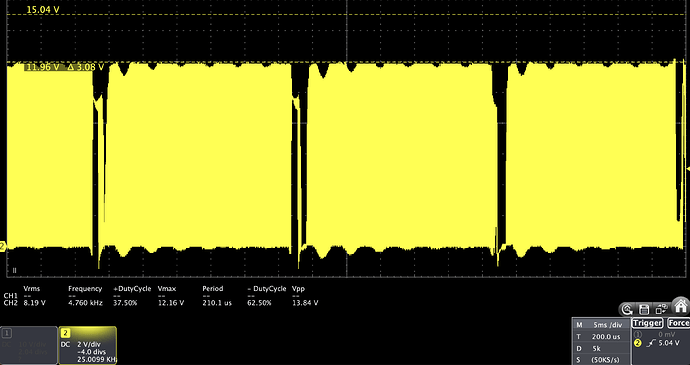Viewport: 690px width, 365px height.
Task: Click the 37.50% duty cycle value
Action: (125, 303)
